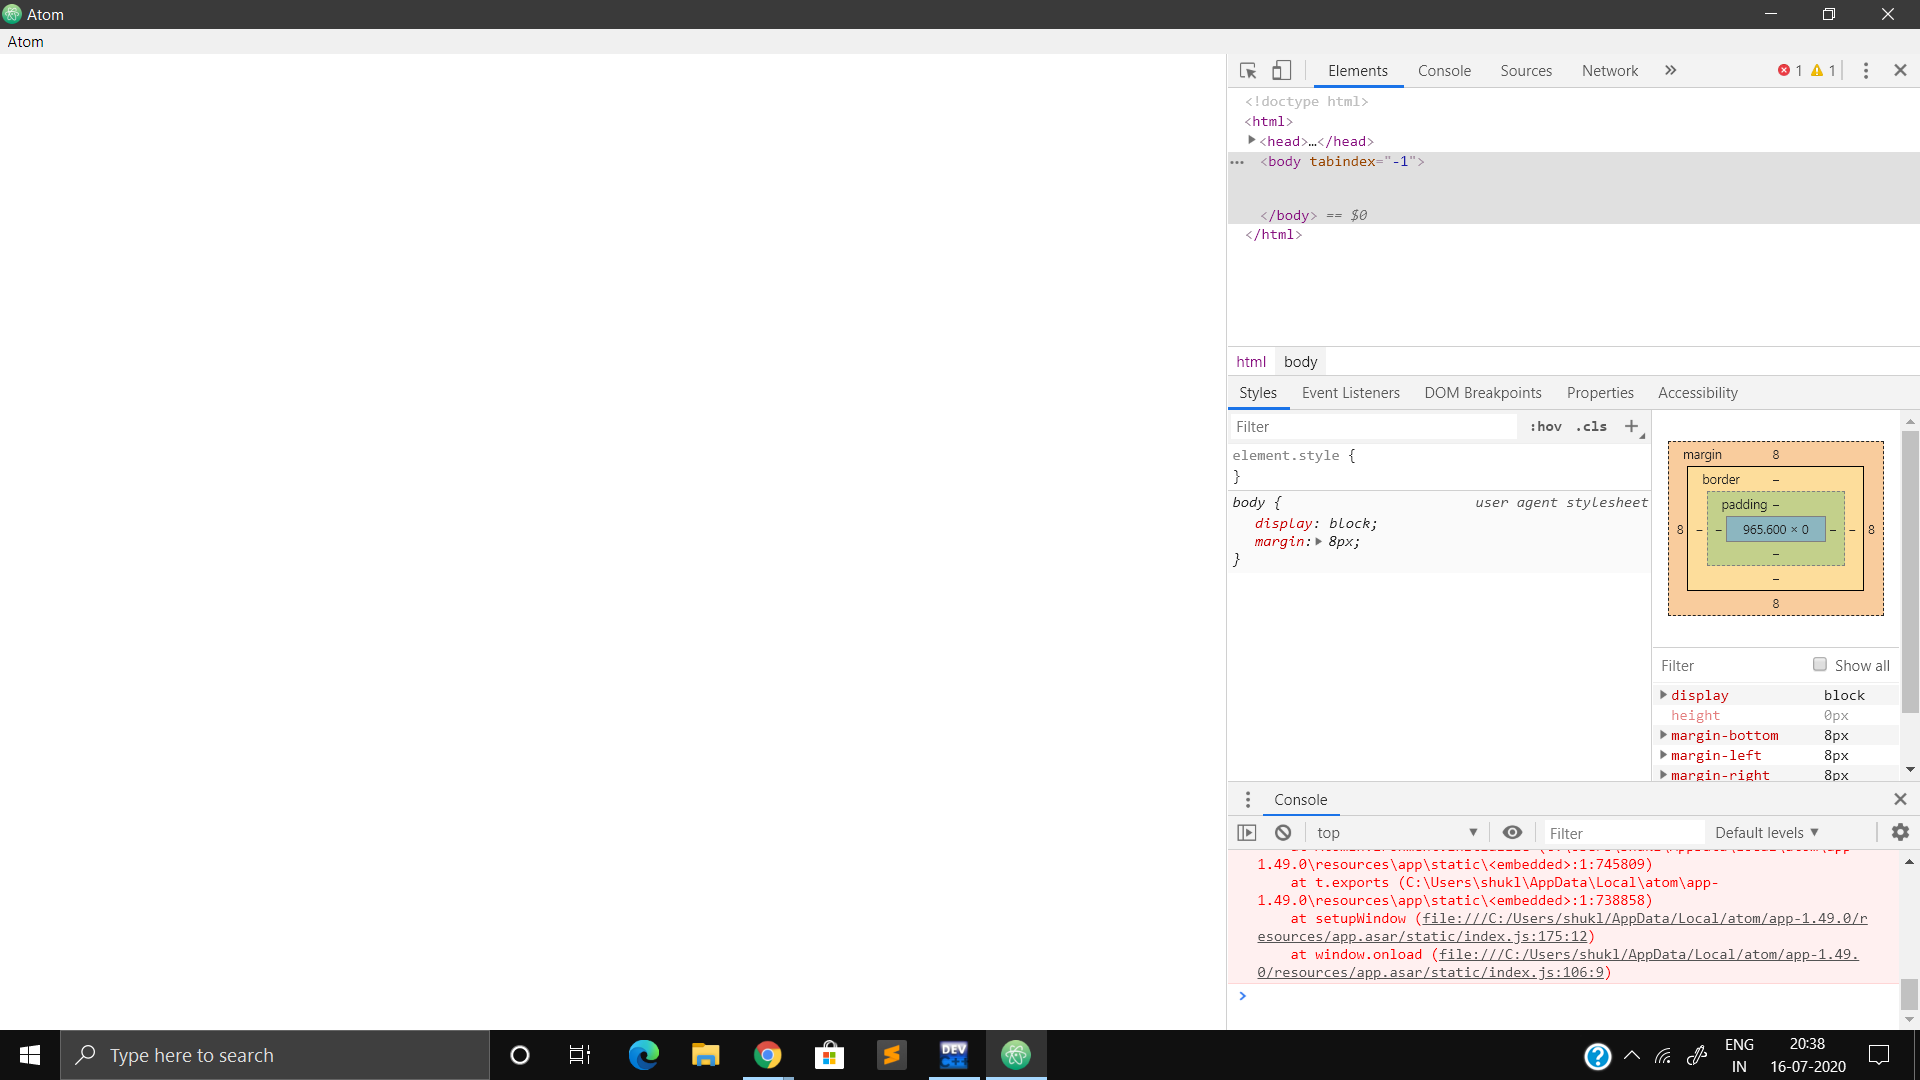Open the Sources tab
Screen dimensions: 1920x1080
point(1526,71)
